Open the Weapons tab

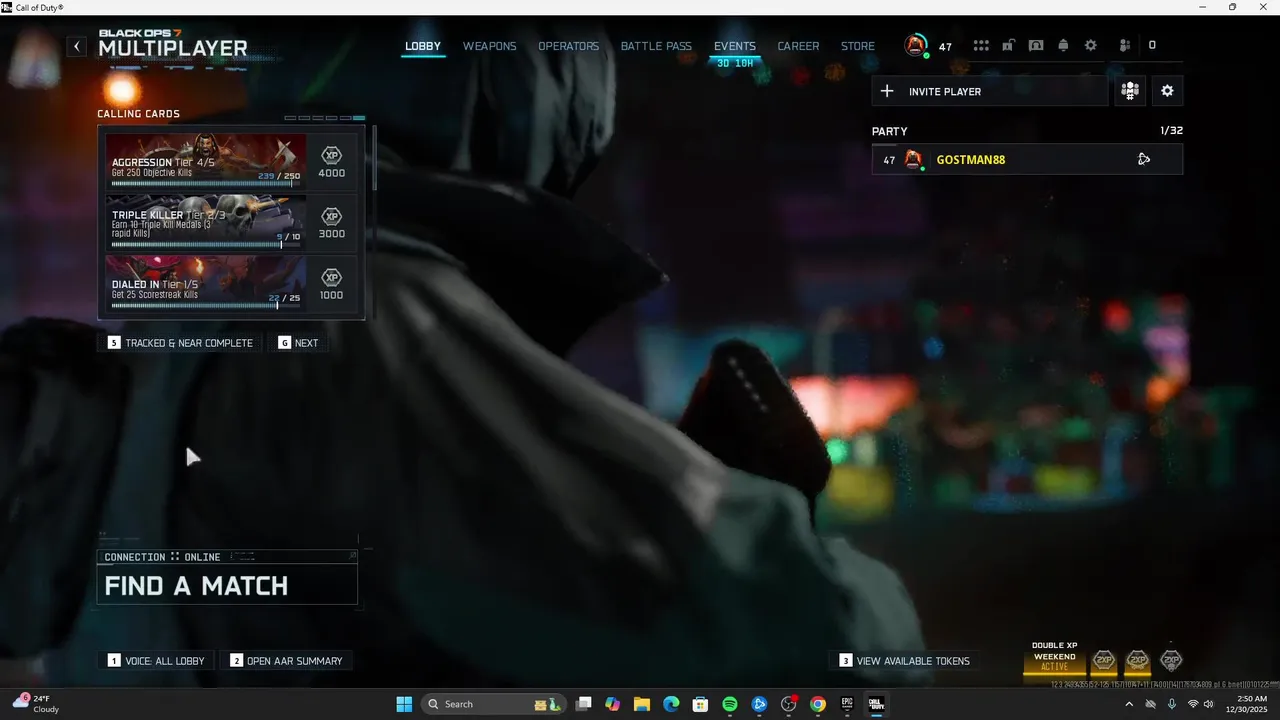(489, 46)
